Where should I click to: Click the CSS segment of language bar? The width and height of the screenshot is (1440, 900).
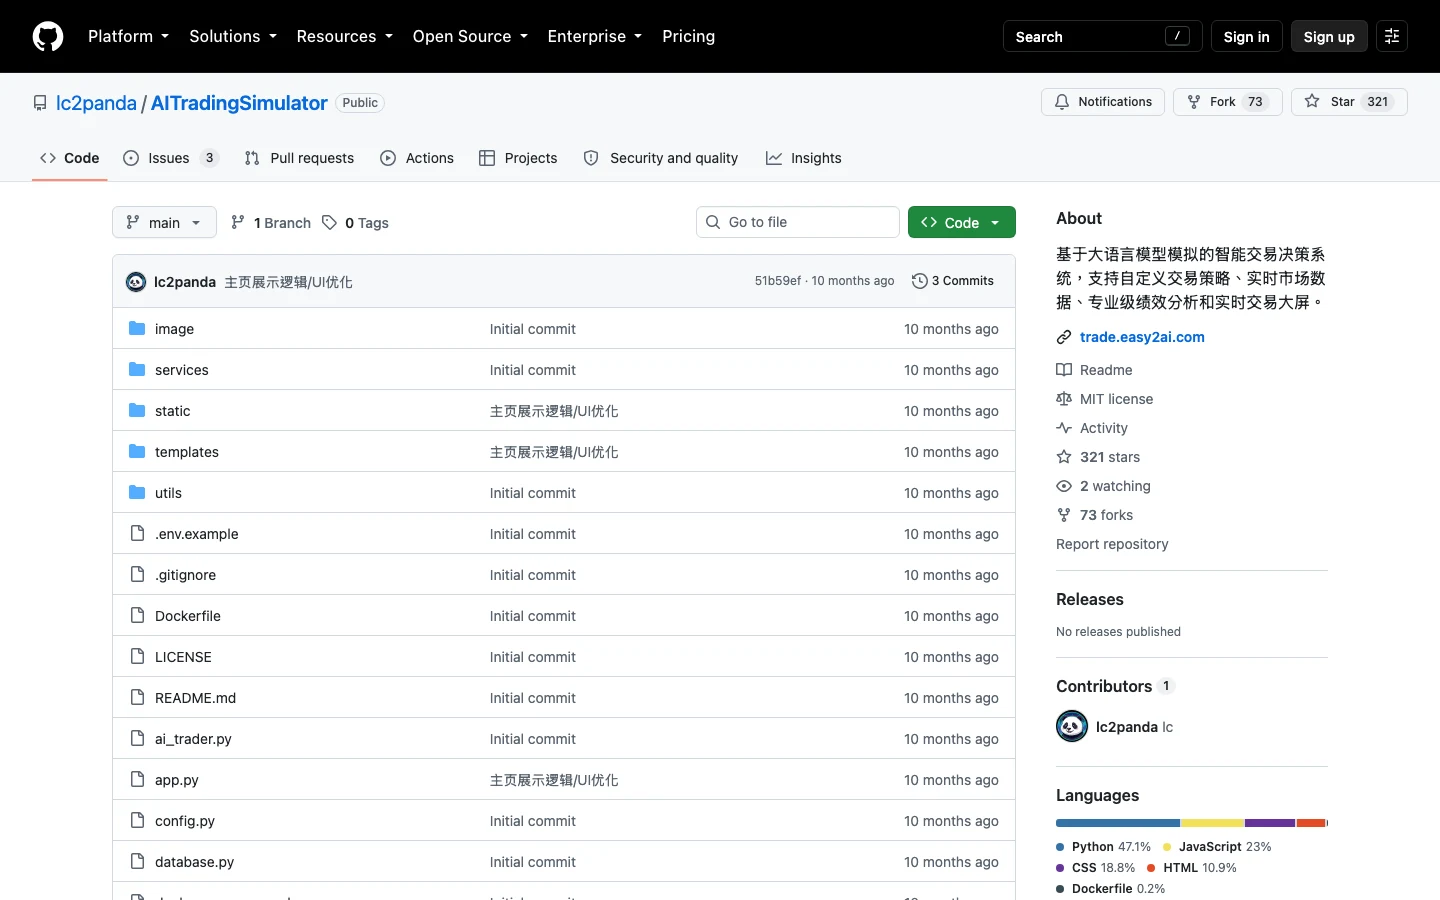tap(1270, 823)
